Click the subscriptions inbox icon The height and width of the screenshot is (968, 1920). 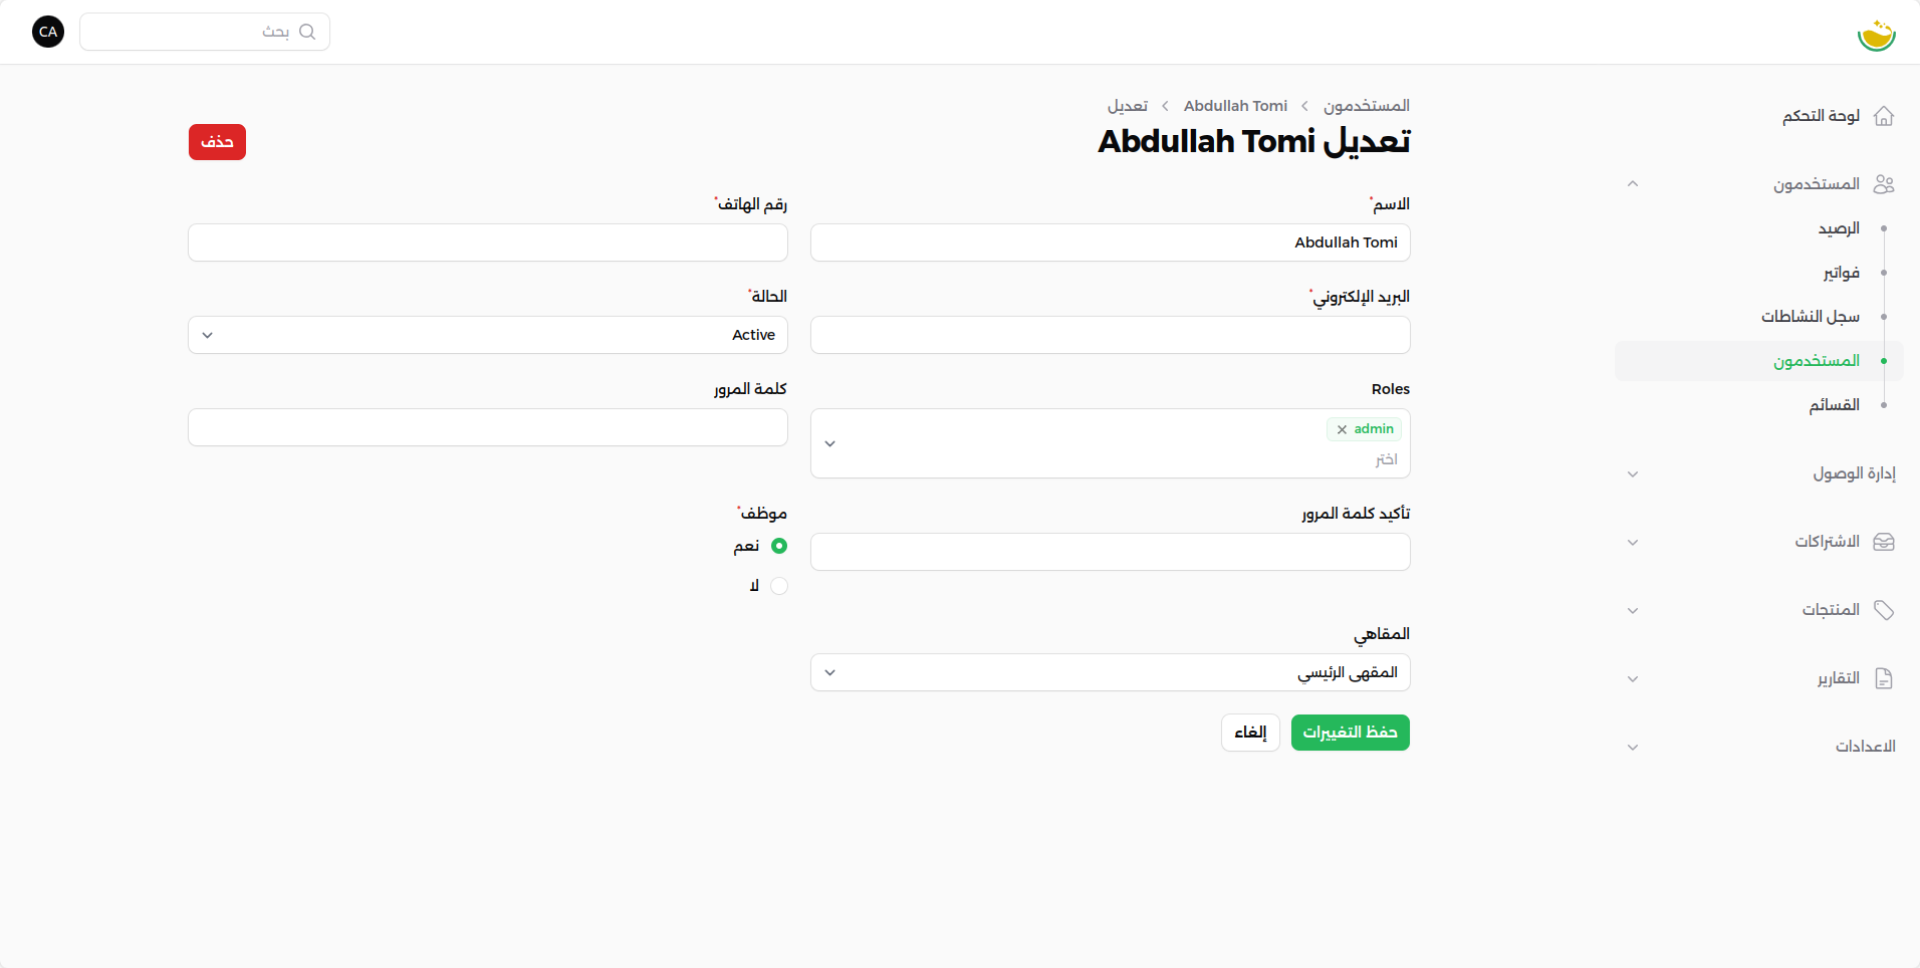coord(1884,542)
